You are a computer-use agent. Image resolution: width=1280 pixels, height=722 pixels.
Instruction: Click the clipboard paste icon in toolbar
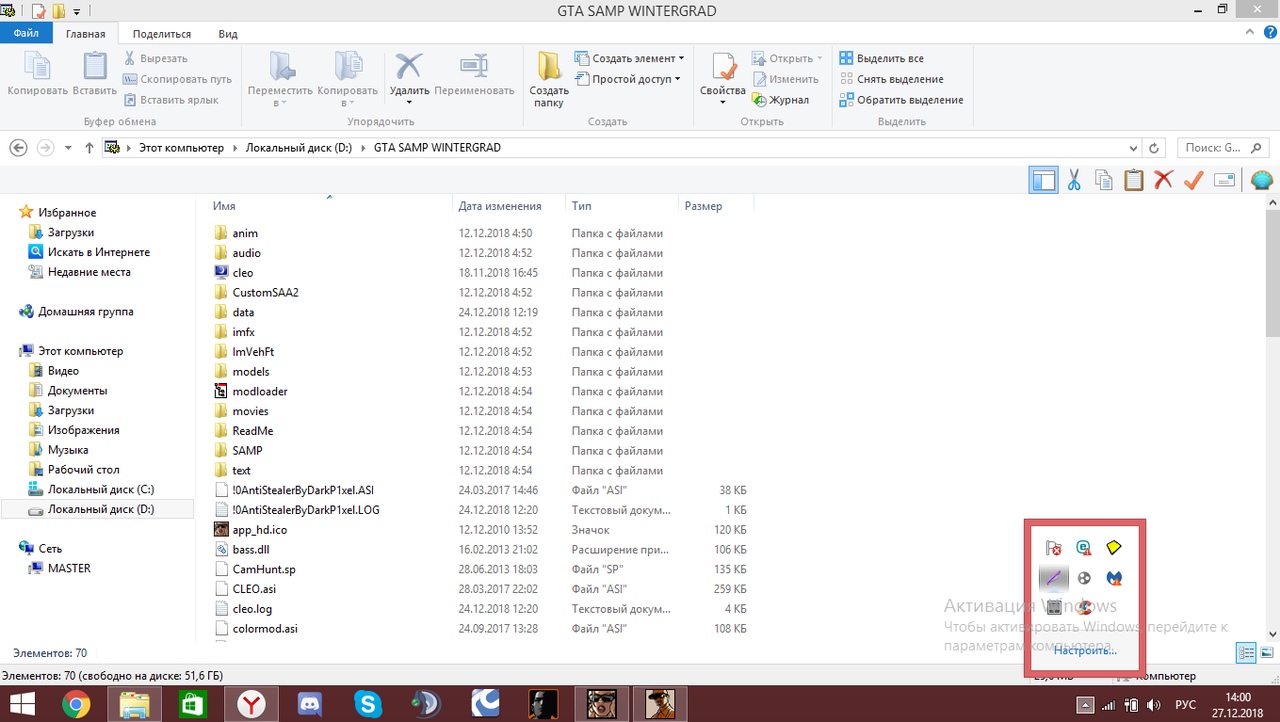click(x=1133, y=181)
